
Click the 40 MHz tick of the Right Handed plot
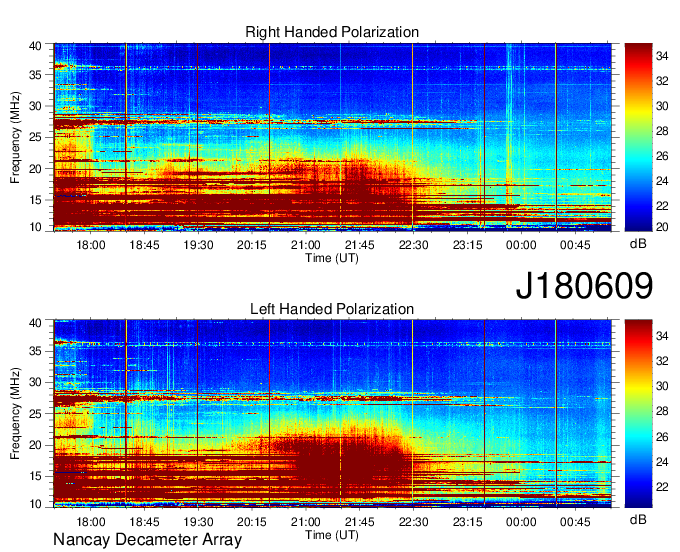pyautogui.click(x=35, y=46)
